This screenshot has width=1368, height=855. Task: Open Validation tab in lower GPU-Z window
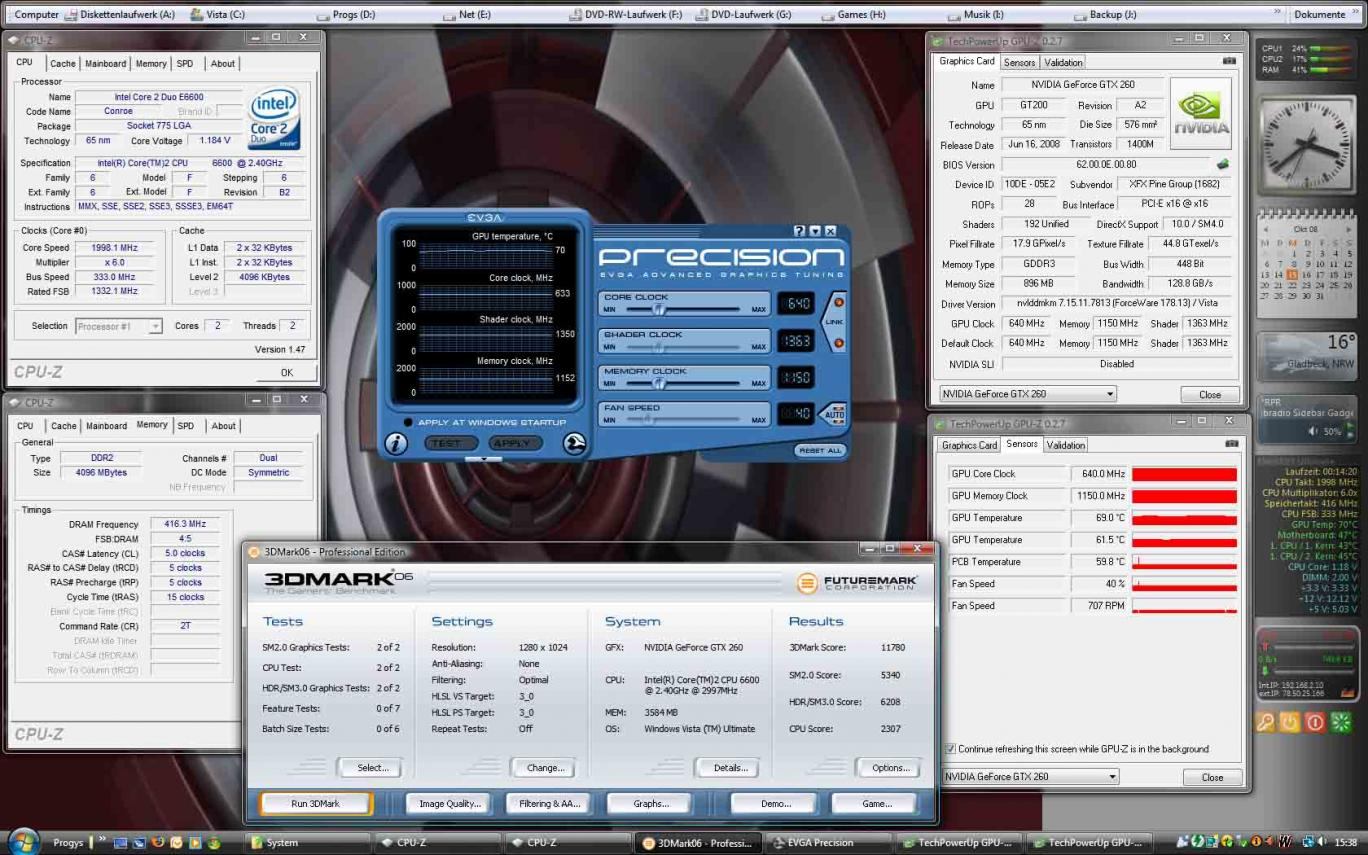click(x=1065, y=445)
